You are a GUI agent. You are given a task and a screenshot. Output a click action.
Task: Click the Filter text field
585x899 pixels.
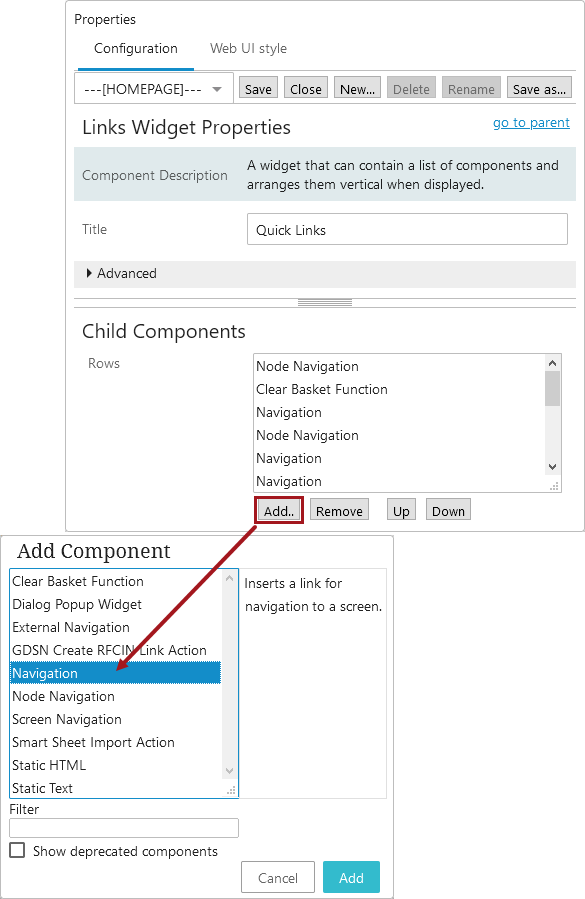click(124, 828)
